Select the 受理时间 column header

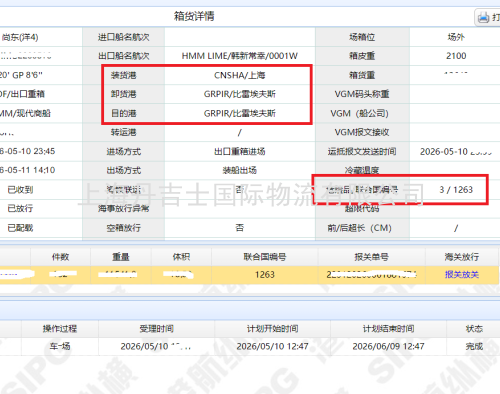tap(157, 329)
